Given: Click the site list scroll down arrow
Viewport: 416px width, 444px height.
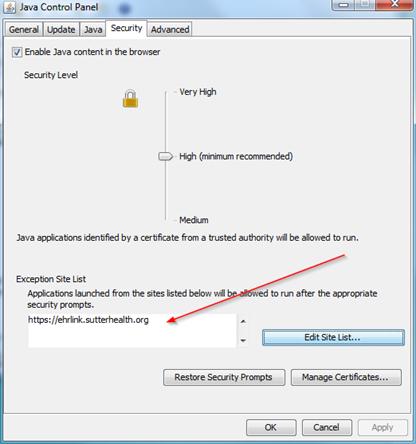Looking at the screenshot, I should 243,340.
